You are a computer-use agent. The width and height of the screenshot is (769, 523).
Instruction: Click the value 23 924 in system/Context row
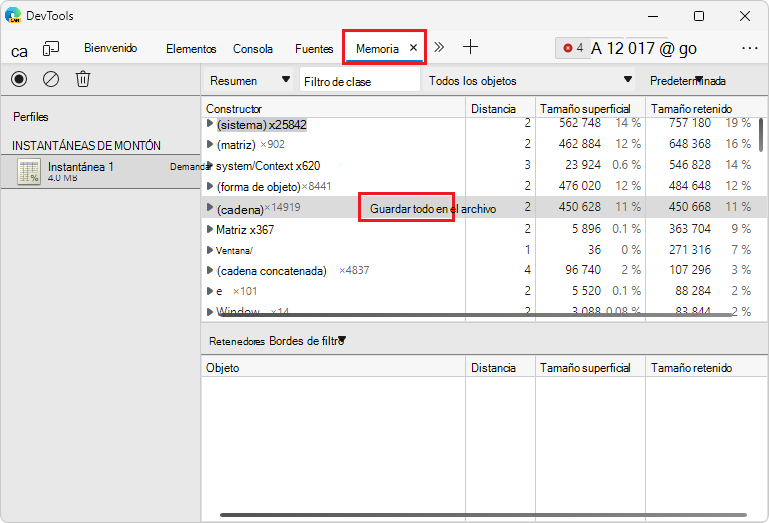583,165
